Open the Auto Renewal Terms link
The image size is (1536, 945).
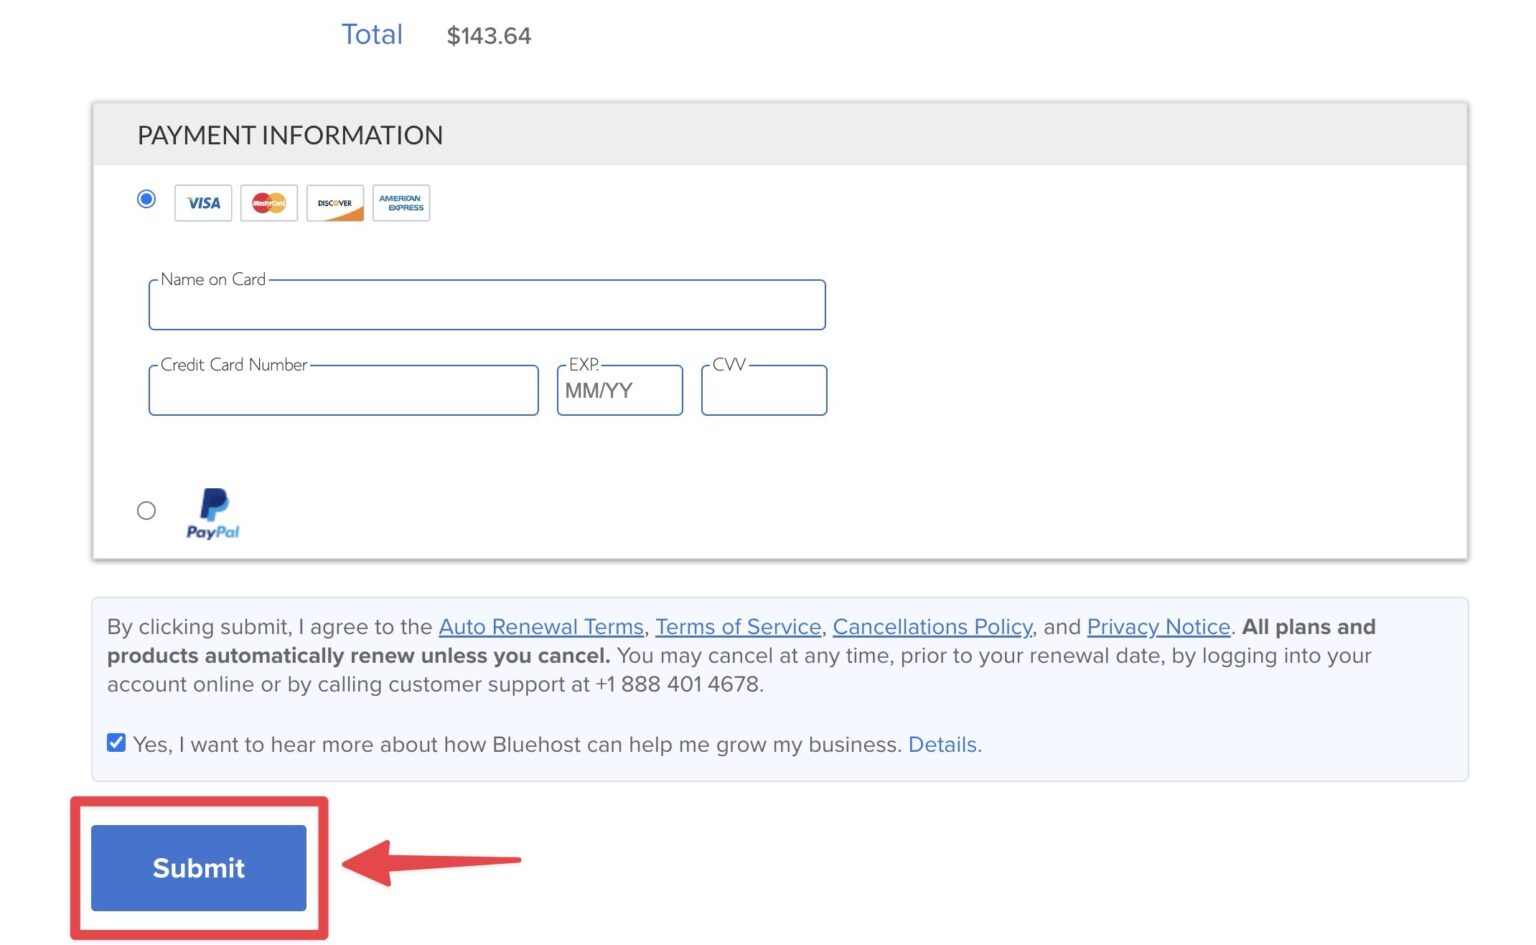coord(541,627)
